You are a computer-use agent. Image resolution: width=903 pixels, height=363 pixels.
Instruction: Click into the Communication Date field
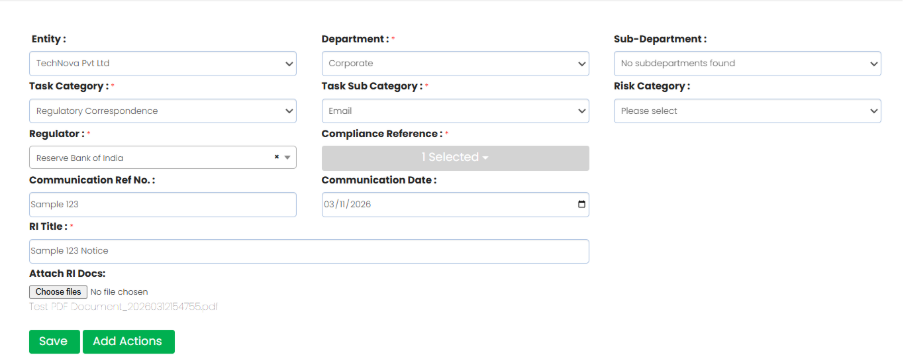click(456, 205)
